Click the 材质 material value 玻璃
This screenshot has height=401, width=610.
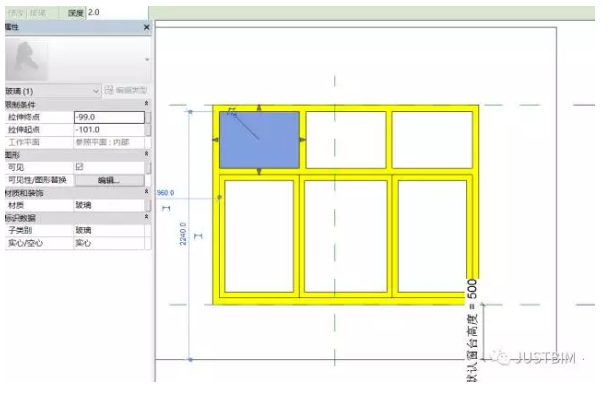[x=109, y=205]
